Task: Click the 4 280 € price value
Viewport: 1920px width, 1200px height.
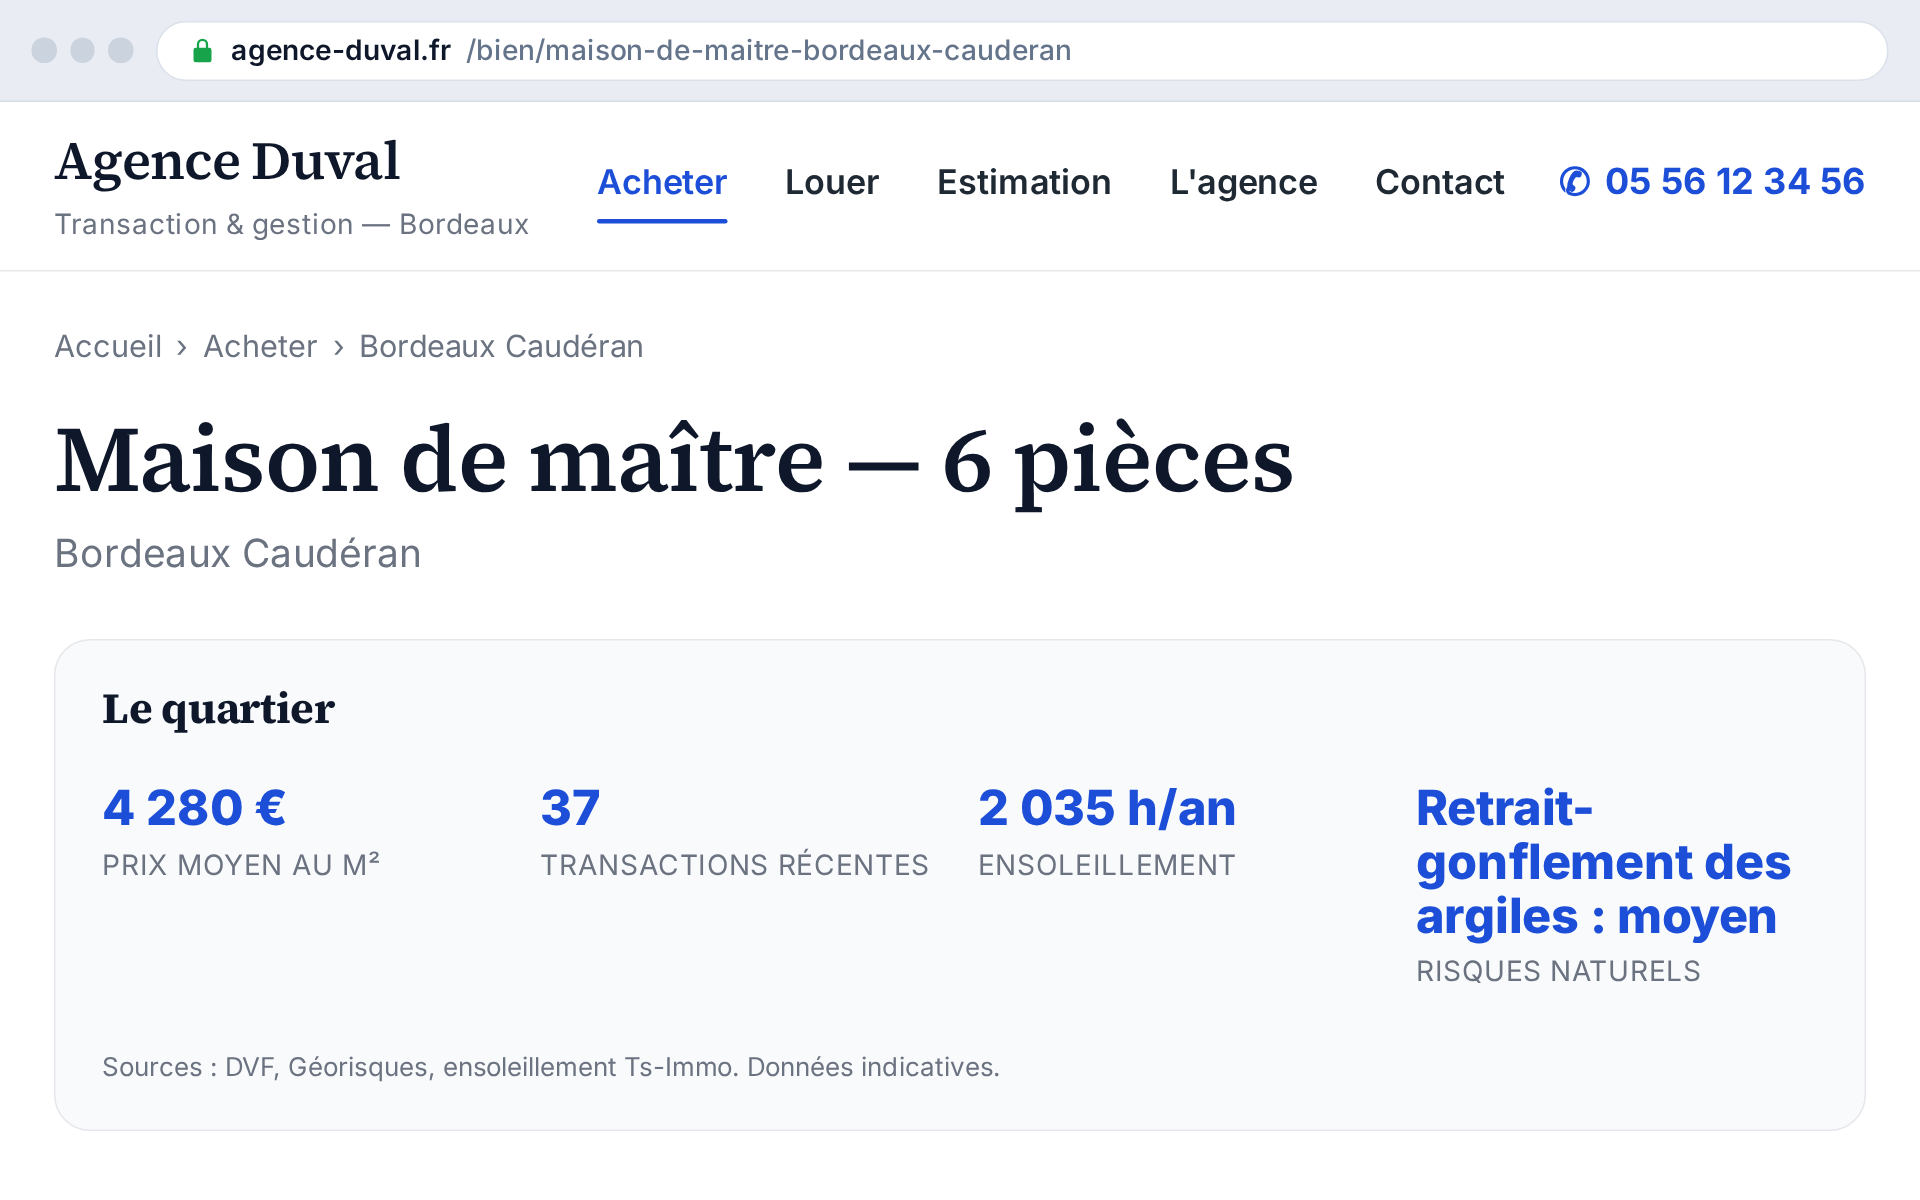Action: (194, 808)
